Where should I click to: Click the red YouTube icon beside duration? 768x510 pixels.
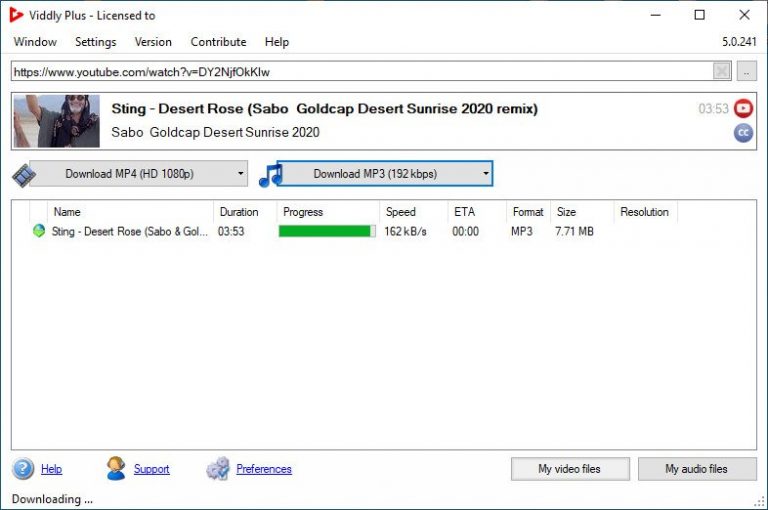tap(743, 108)
